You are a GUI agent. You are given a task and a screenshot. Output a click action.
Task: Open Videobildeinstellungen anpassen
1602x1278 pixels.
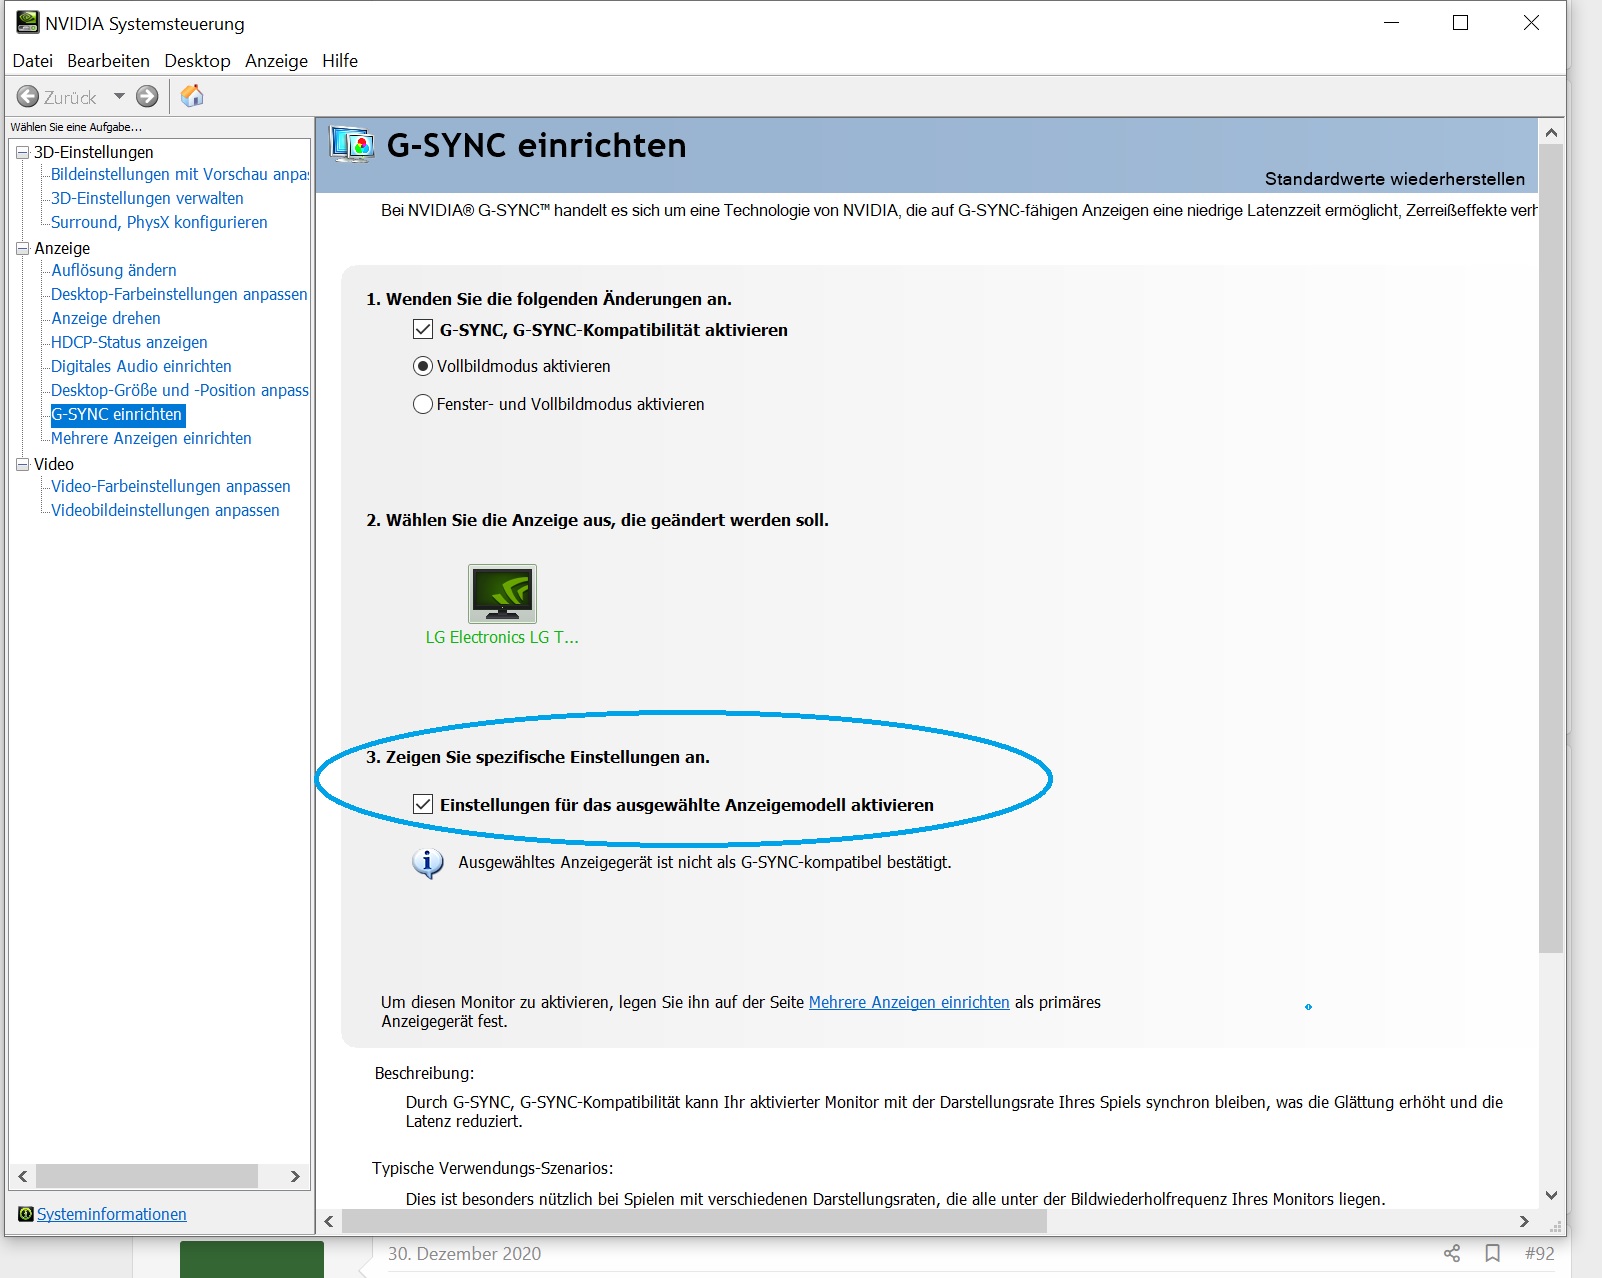165,510
